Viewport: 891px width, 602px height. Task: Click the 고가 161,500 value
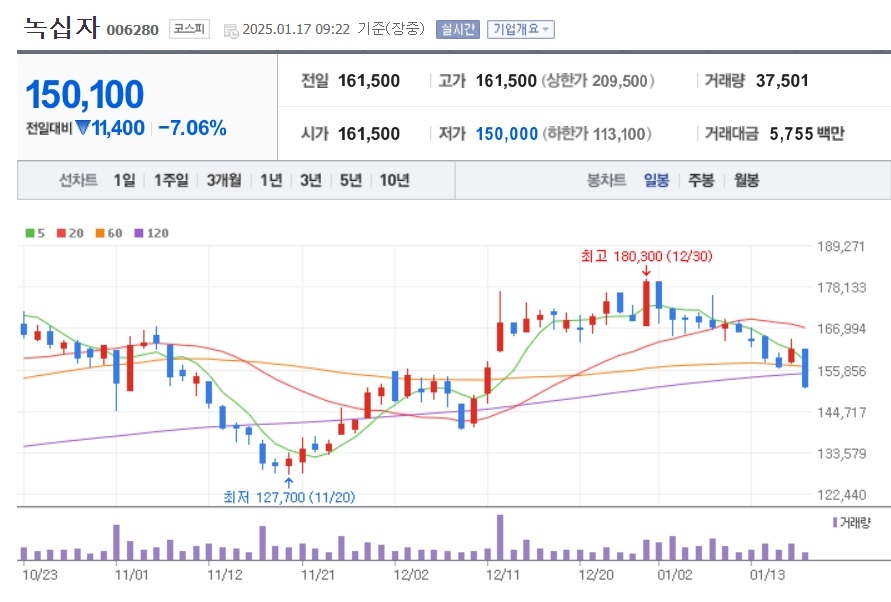tap(506, 81)
